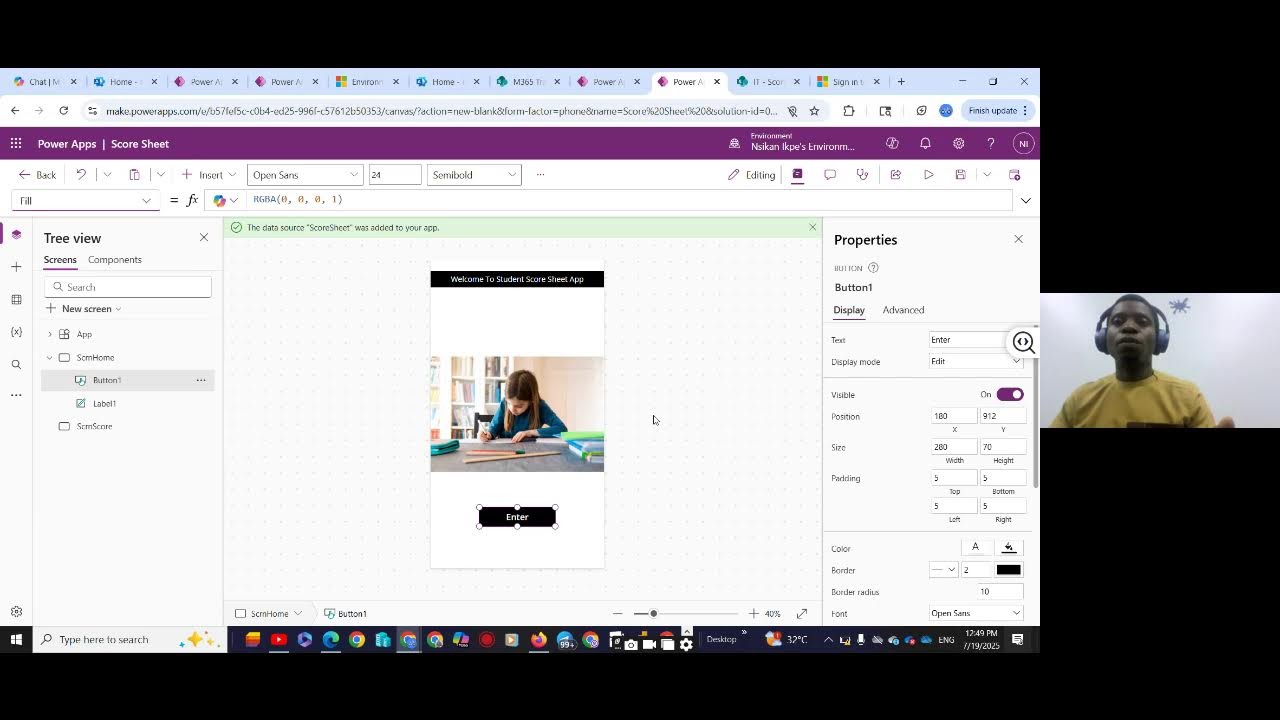Click the zoom slider handle
Screen dimensions: 1280x720
pyautogui.click(x=653, y=614)
